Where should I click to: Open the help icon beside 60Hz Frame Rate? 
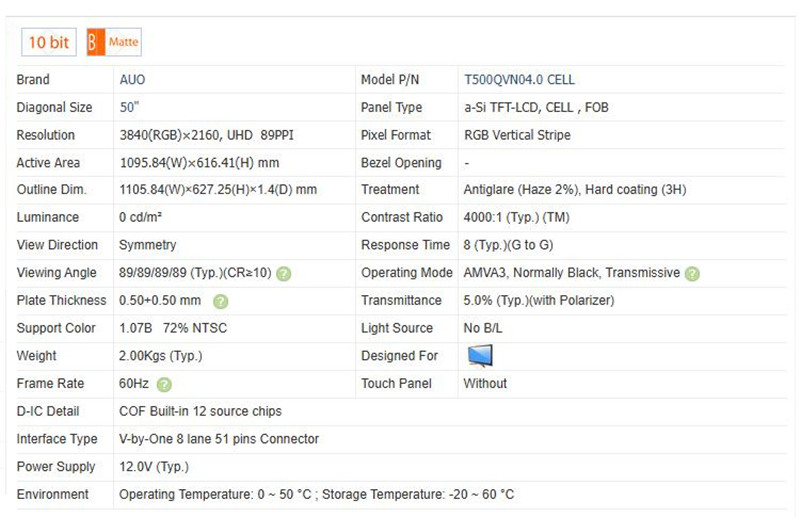pos(164,384)
